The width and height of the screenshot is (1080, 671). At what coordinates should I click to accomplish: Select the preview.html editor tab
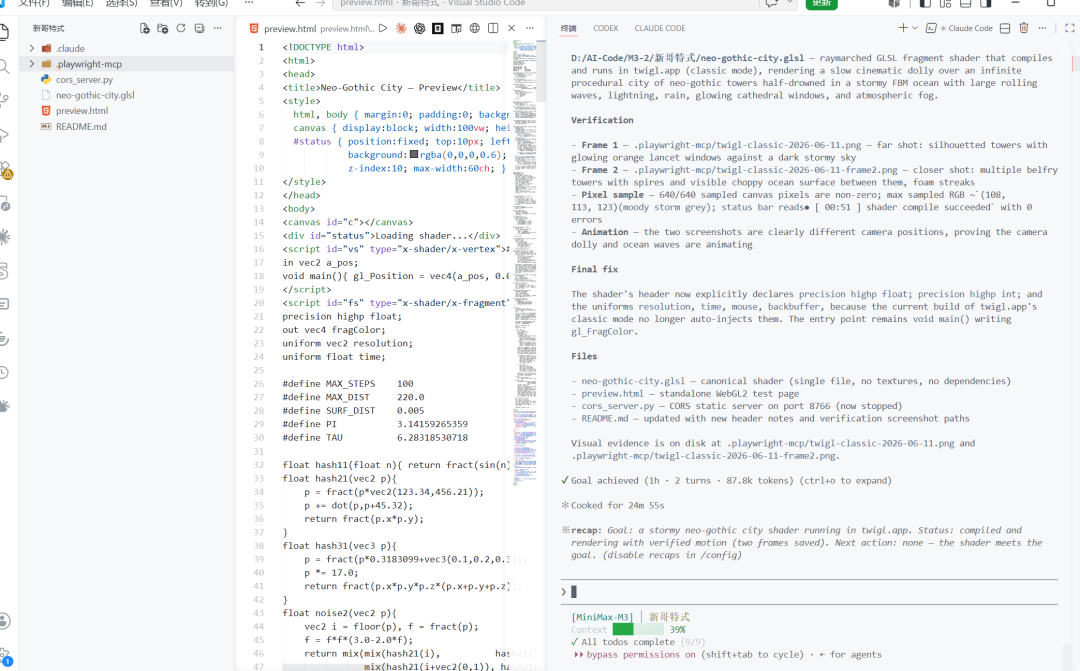(290, 28)
